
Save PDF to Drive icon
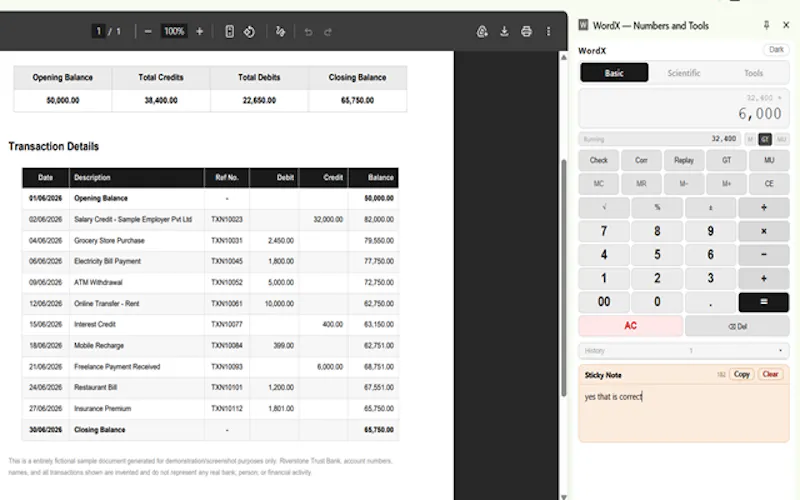click(x=482, y=32)
